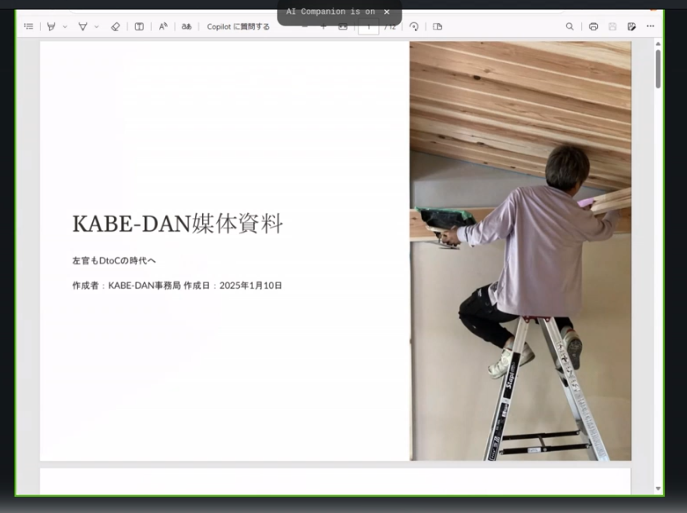Click the Save As icon
687x513 pixels.
[x=631, y=27]
